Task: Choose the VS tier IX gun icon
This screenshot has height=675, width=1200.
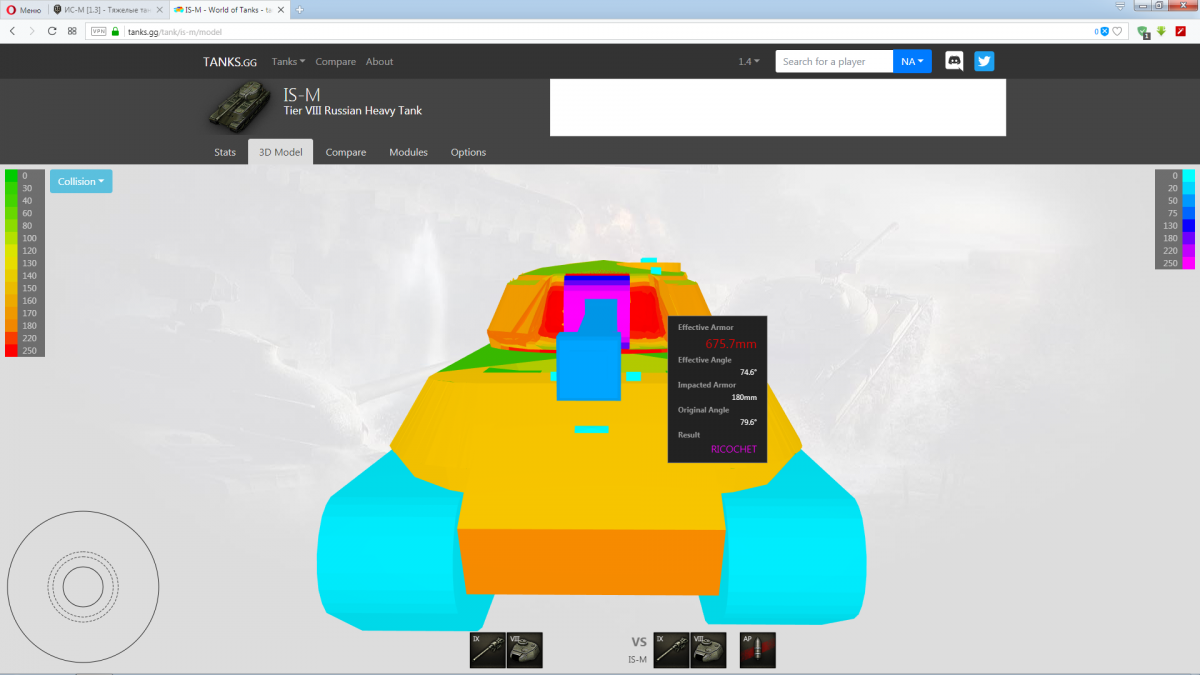Action: click(x=671, y=650)
